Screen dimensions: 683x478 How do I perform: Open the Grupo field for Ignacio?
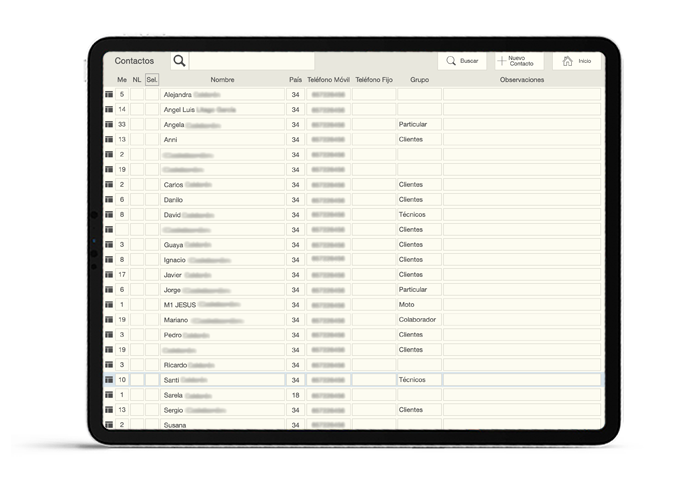[x=419, y=260]
